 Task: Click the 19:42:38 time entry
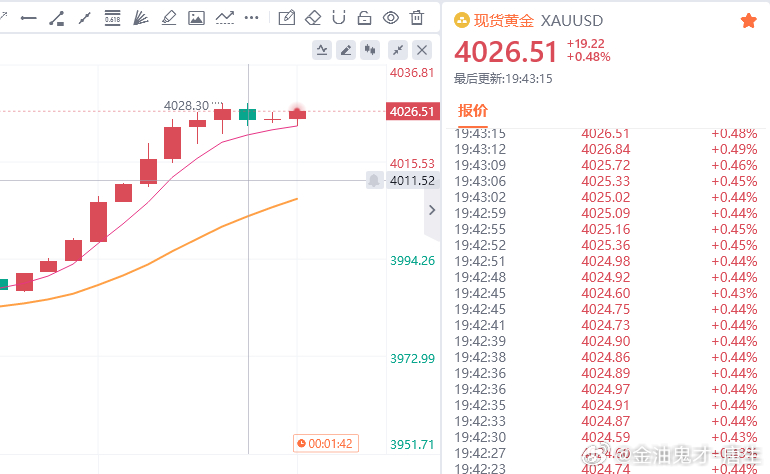point(480,357)
